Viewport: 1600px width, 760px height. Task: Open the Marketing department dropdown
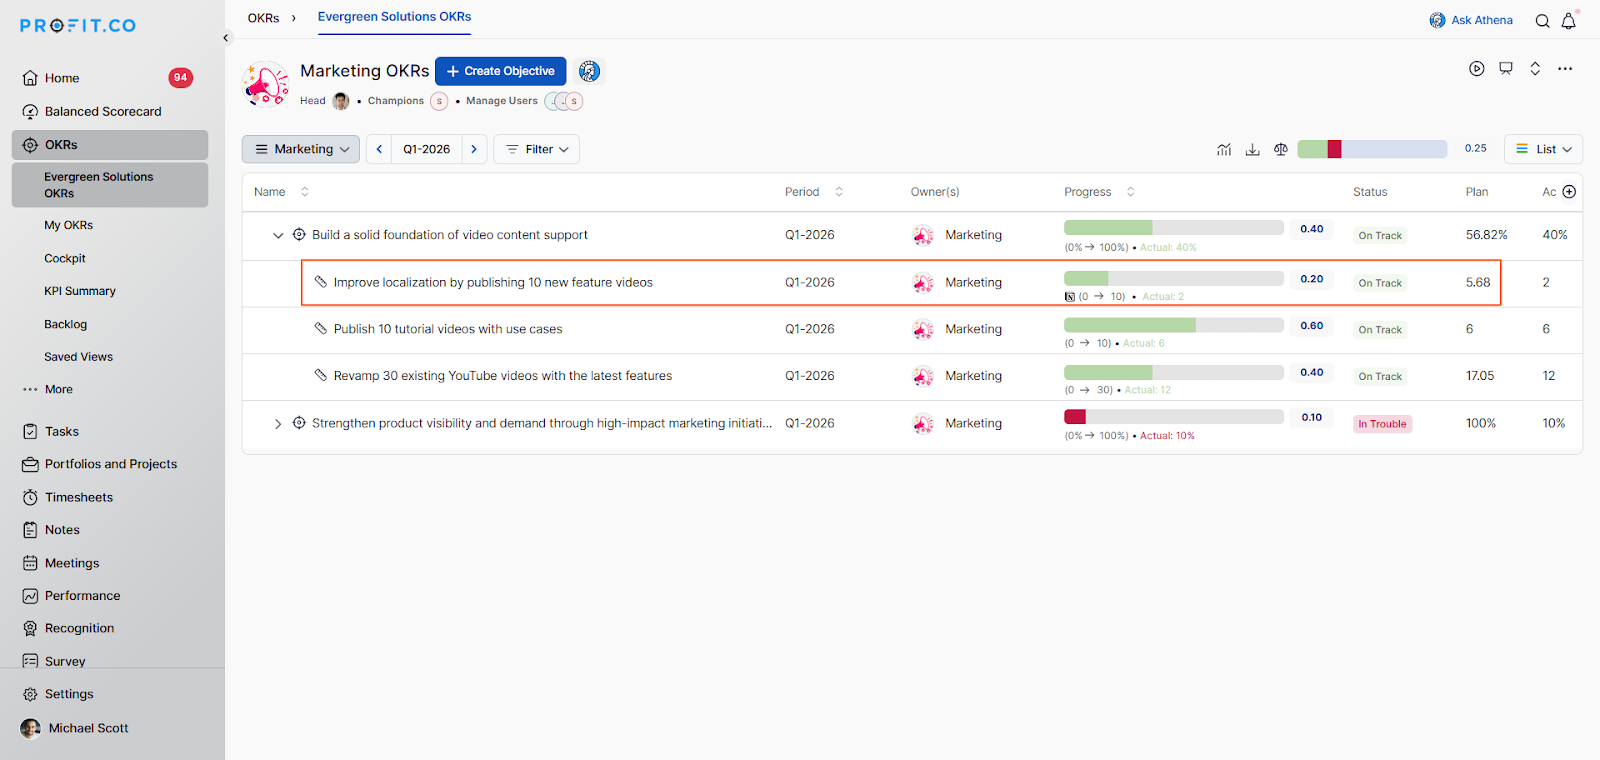[301, 149]
